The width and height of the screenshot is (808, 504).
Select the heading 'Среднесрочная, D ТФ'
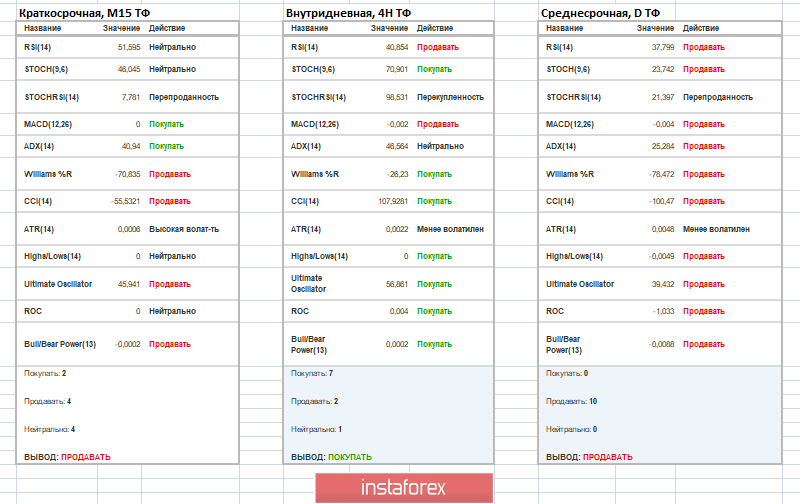600,13
